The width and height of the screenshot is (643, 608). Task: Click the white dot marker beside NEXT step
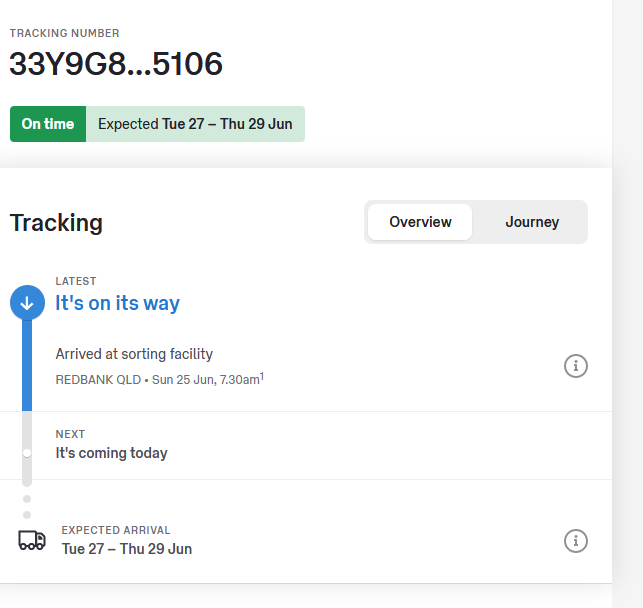27,453
